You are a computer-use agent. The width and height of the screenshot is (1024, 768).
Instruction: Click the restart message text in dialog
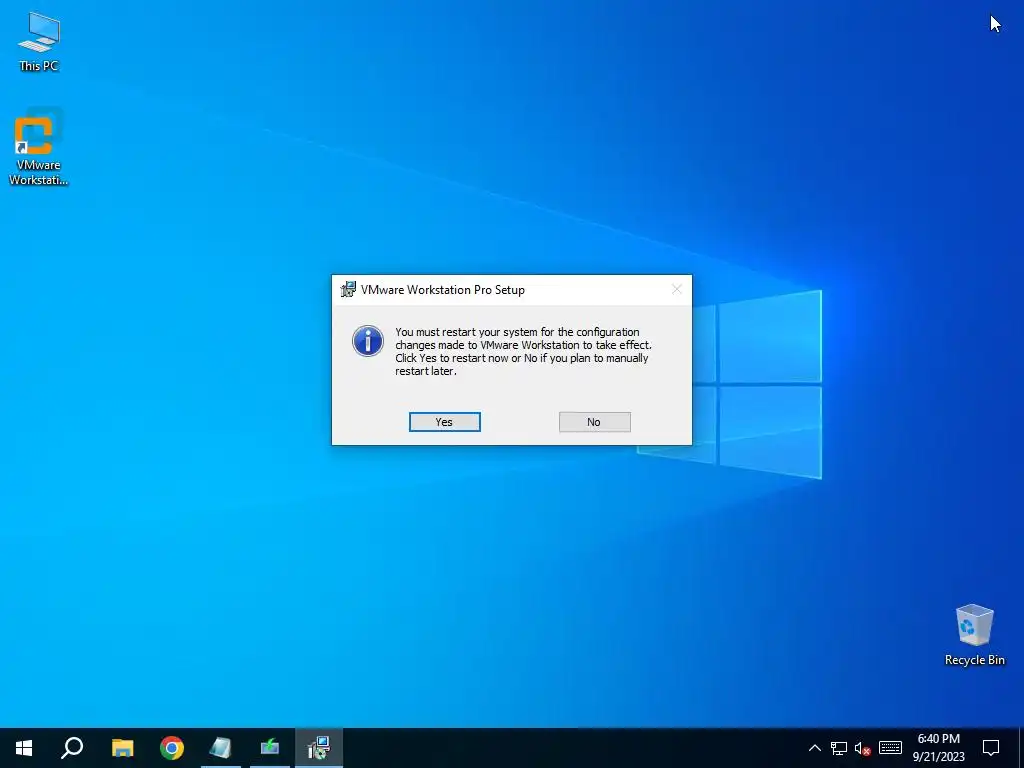[523, 351]
